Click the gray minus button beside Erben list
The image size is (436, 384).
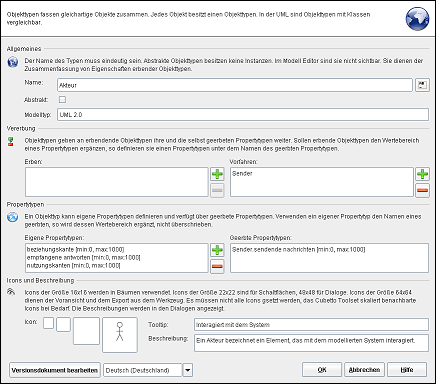(217, 190)
